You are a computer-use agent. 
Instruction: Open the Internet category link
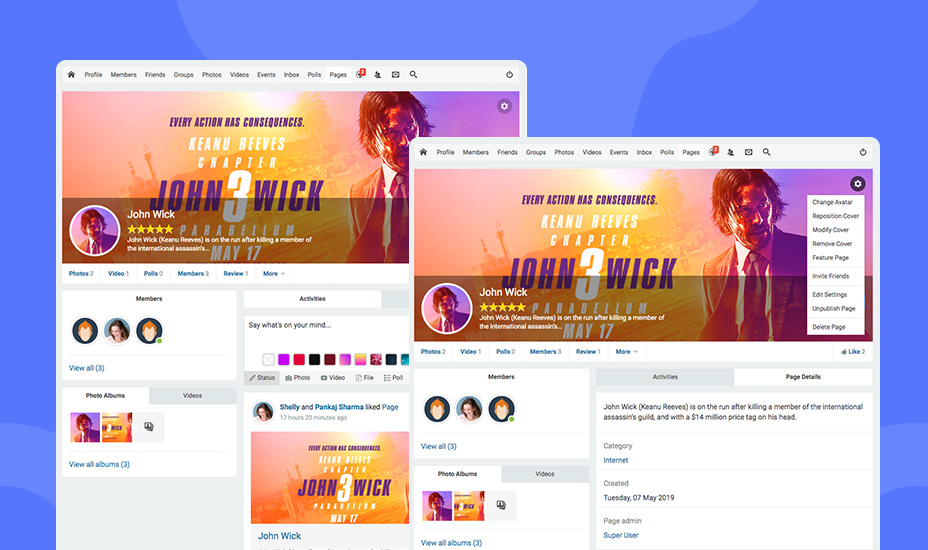(616, 460)
